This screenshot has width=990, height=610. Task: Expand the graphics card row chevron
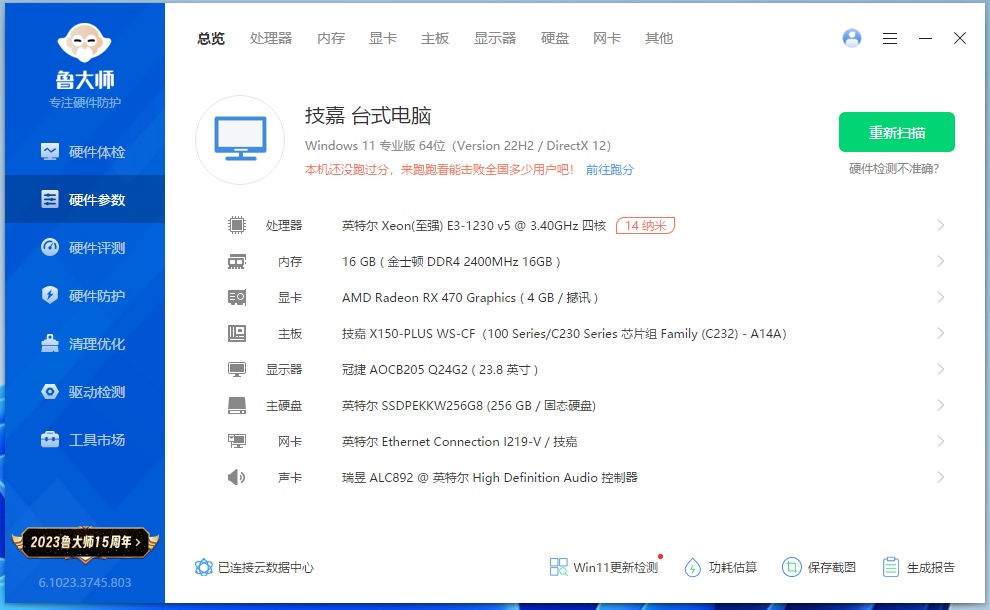[x=940, y=298]
